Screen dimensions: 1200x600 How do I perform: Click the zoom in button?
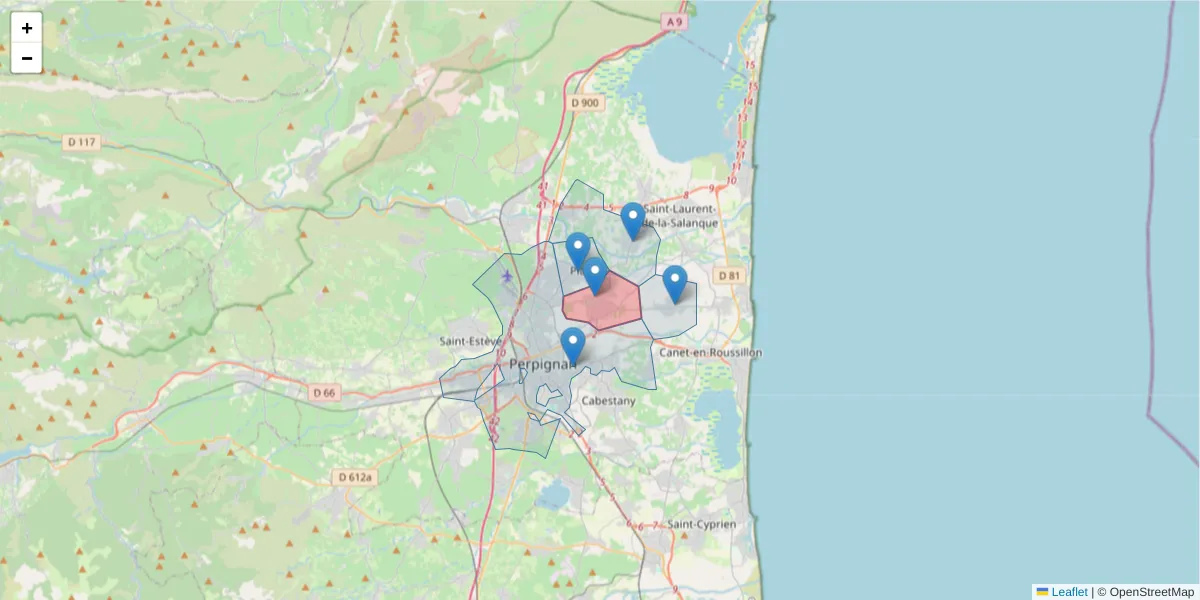pyautogui.click(x=26, y=27)
